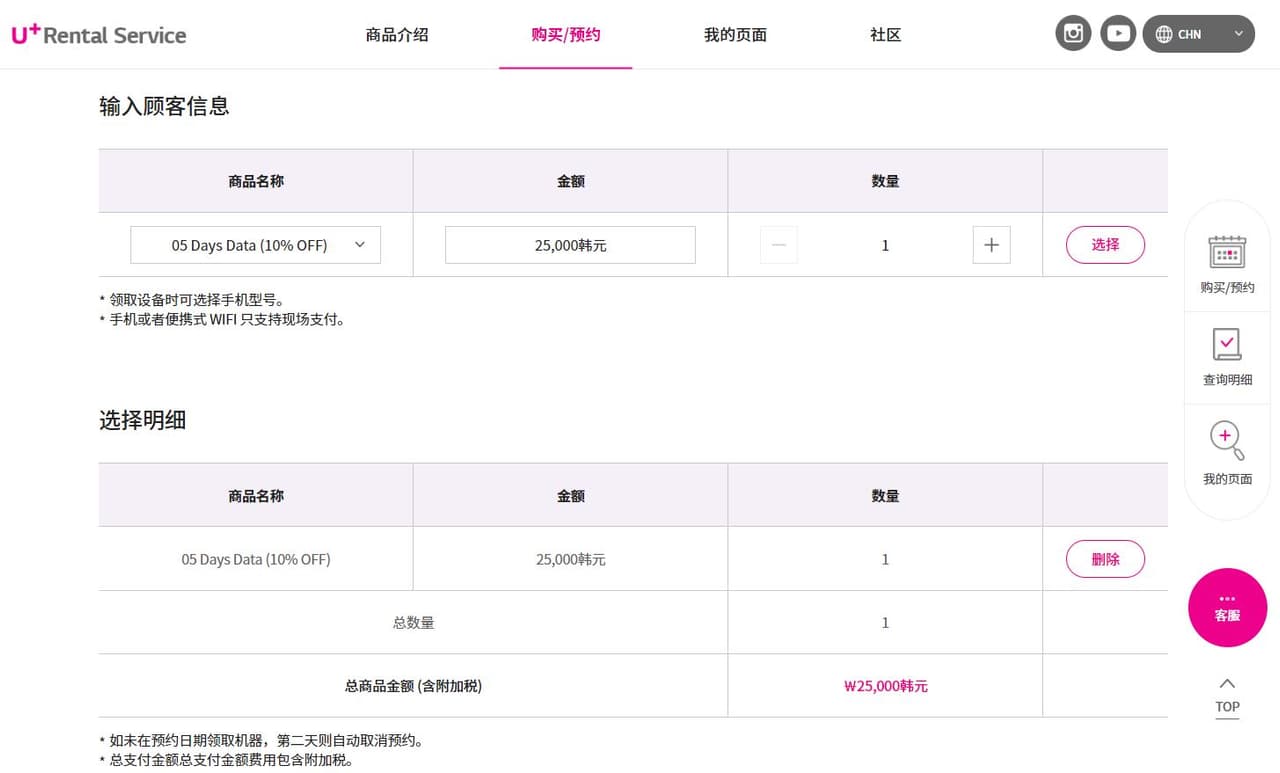Click the 选择 button
Image resolution: width=1280 pixels, height=773 pixels.
click(x=1105, y=245)
